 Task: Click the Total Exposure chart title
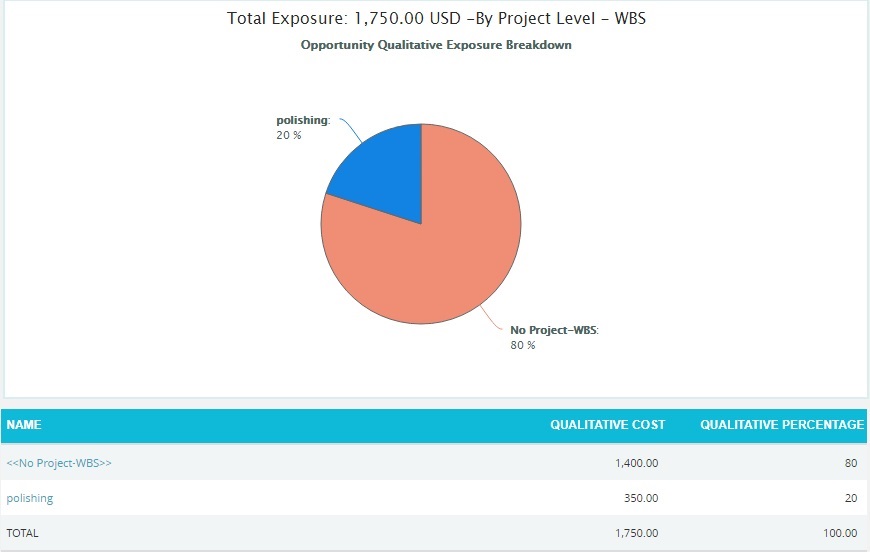click(x=436, y=18)
